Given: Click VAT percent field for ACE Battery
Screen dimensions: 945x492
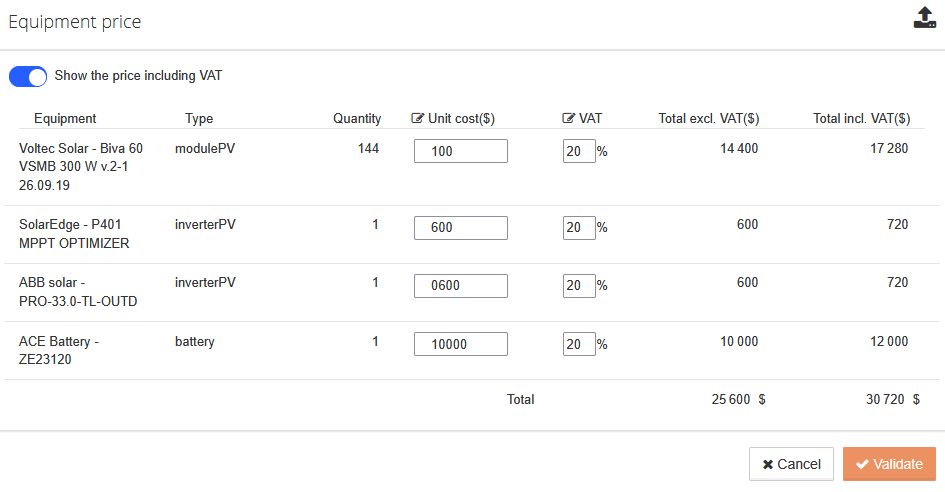Looking at the screenshot, I should 579,344.
